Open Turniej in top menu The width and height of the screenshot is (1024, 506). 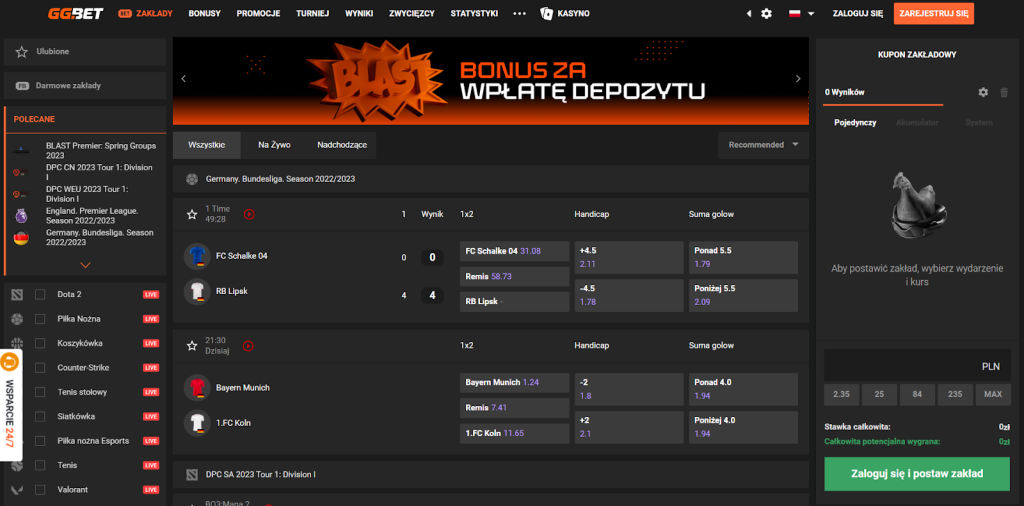coord(312,14)
